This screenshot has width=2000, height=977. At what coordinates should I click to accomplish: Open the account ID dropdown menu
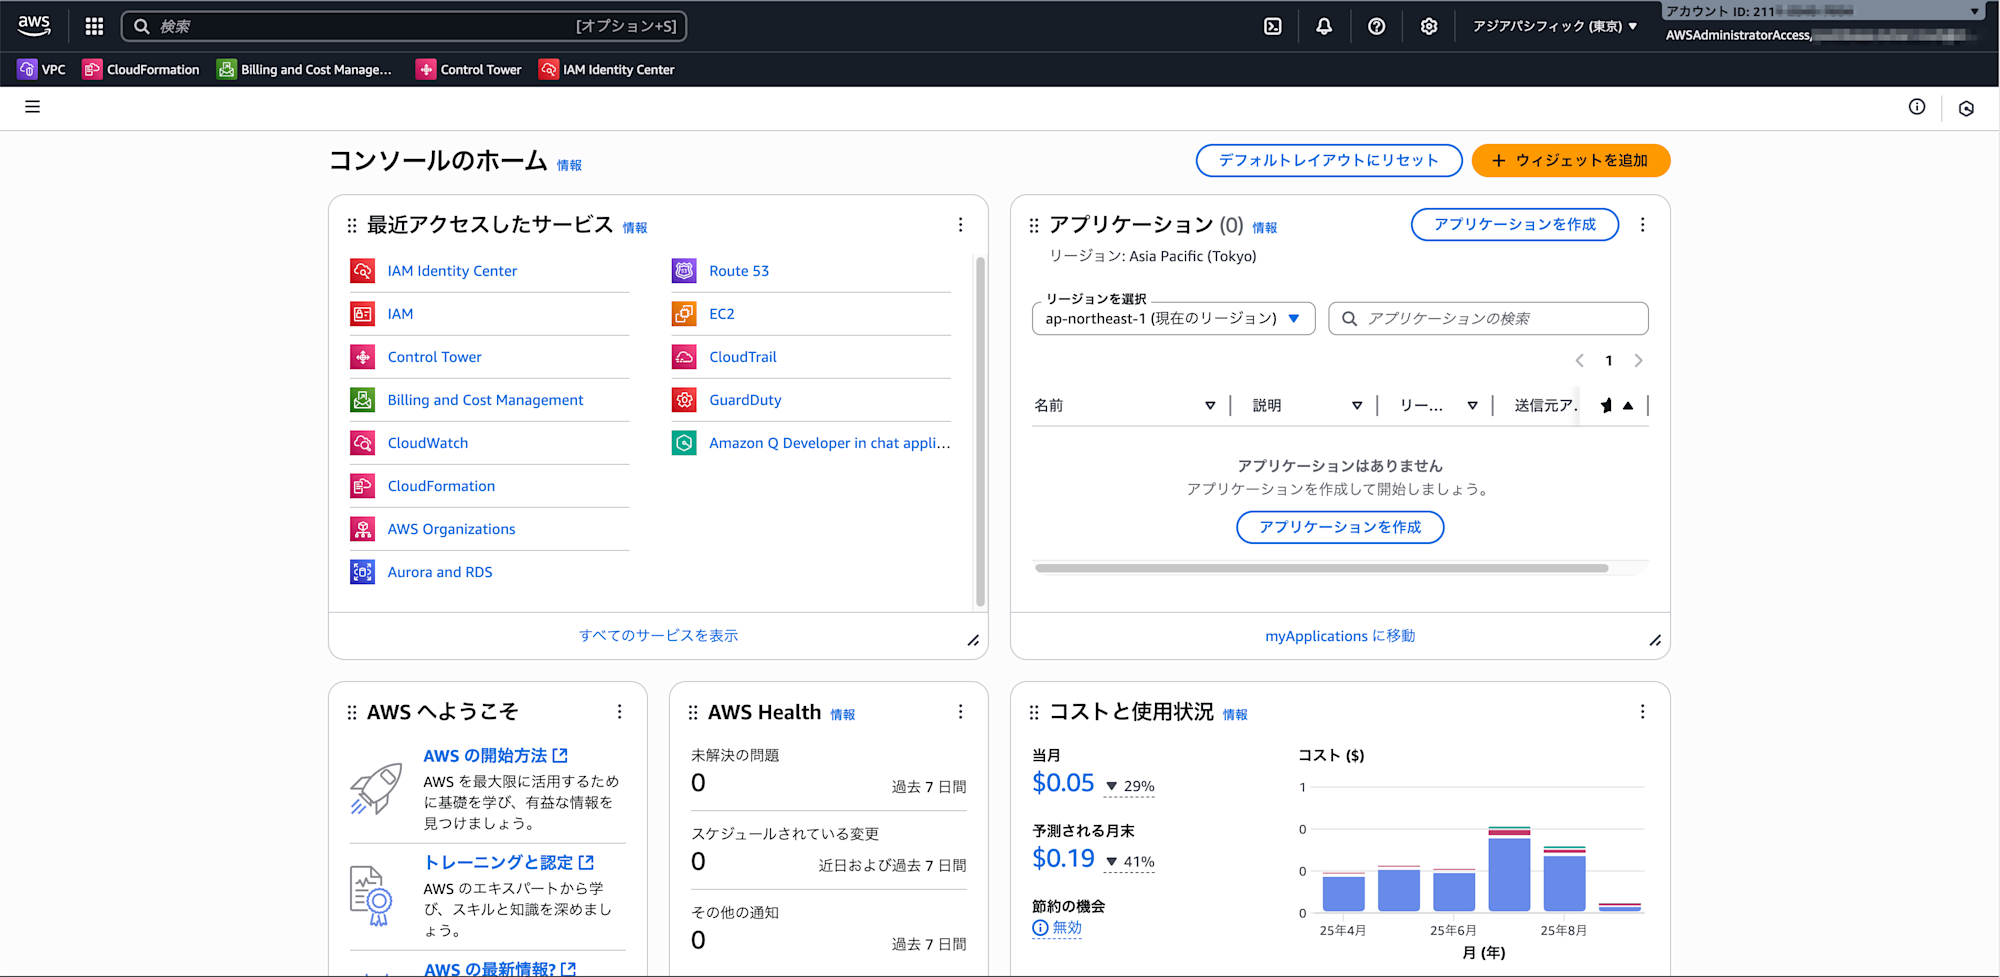click(1822, 11)
